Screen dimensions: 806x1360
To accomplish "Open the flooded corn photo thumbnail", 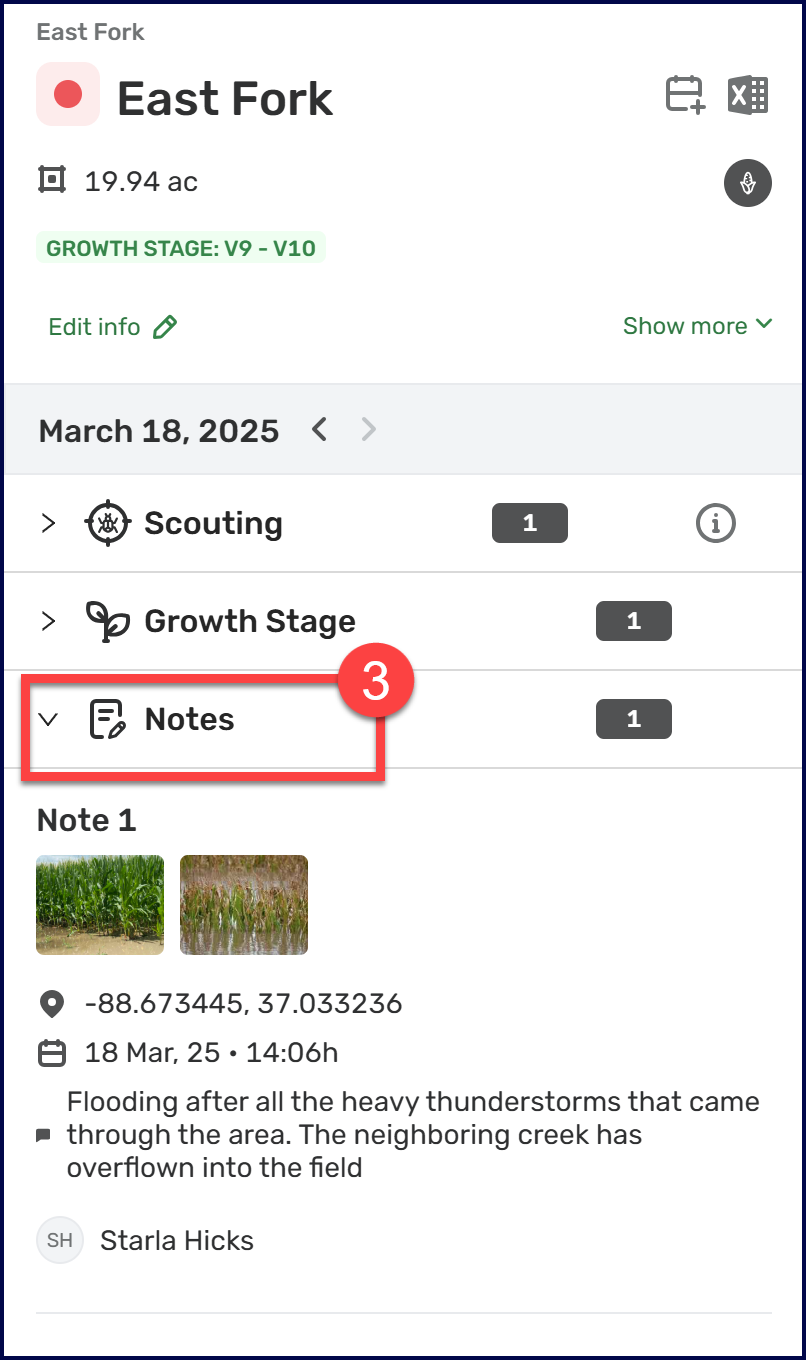I will pyautogui.click(x=244, y=904).
